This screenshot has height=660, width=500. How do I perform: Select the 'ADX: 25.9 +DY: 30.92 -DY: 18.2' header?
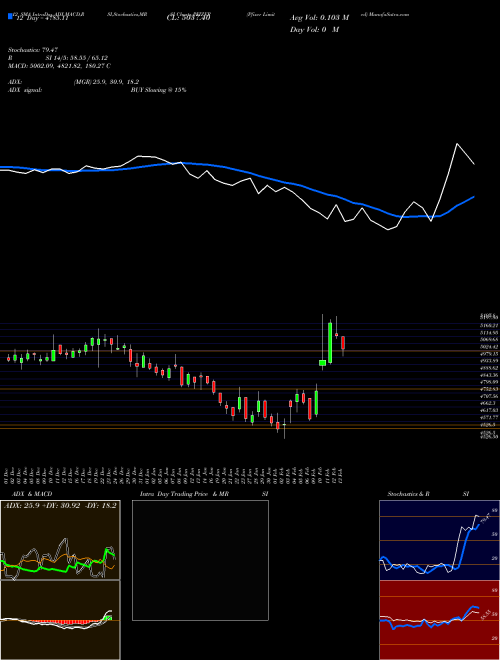(60, 506)
